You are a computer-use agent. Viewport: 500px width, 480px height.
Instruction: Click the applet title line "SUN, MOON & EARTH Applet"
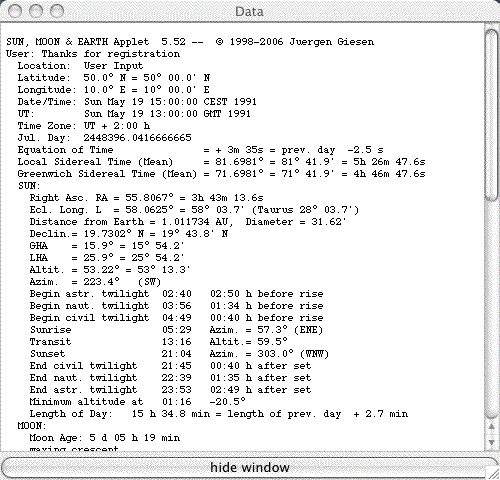190,42
